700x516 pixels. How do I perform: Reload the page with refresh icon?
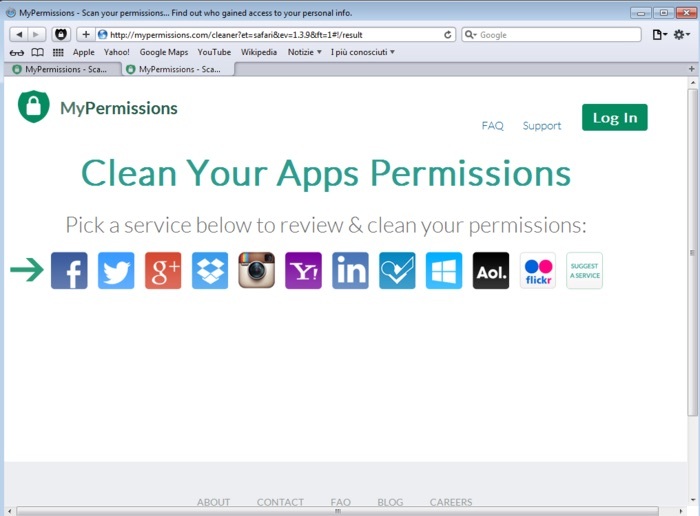(x=448, y=34)
